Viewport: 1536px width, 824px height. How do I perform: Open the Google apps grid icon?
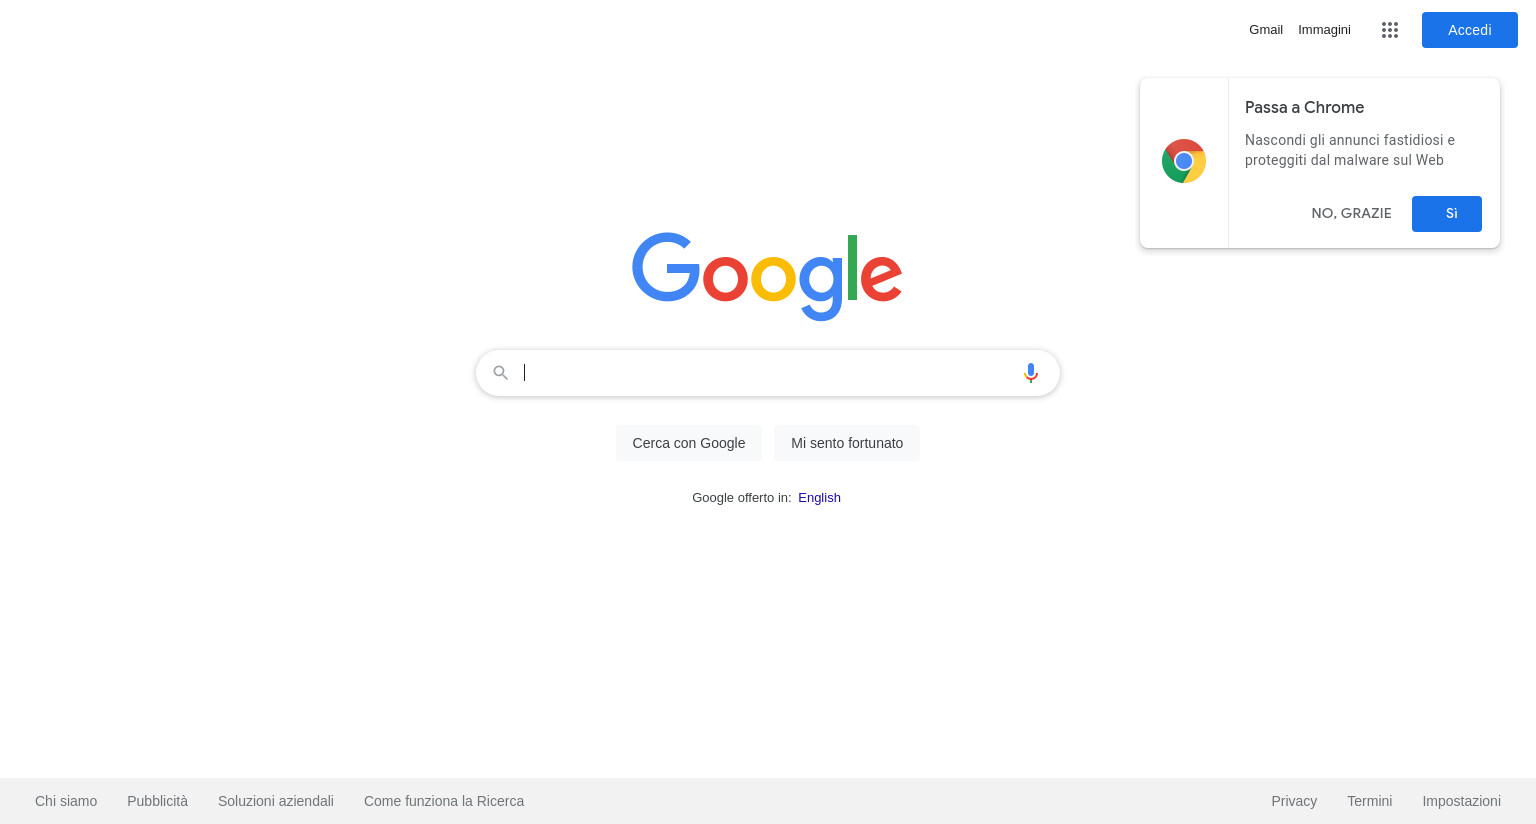[x=1389, y=30]
